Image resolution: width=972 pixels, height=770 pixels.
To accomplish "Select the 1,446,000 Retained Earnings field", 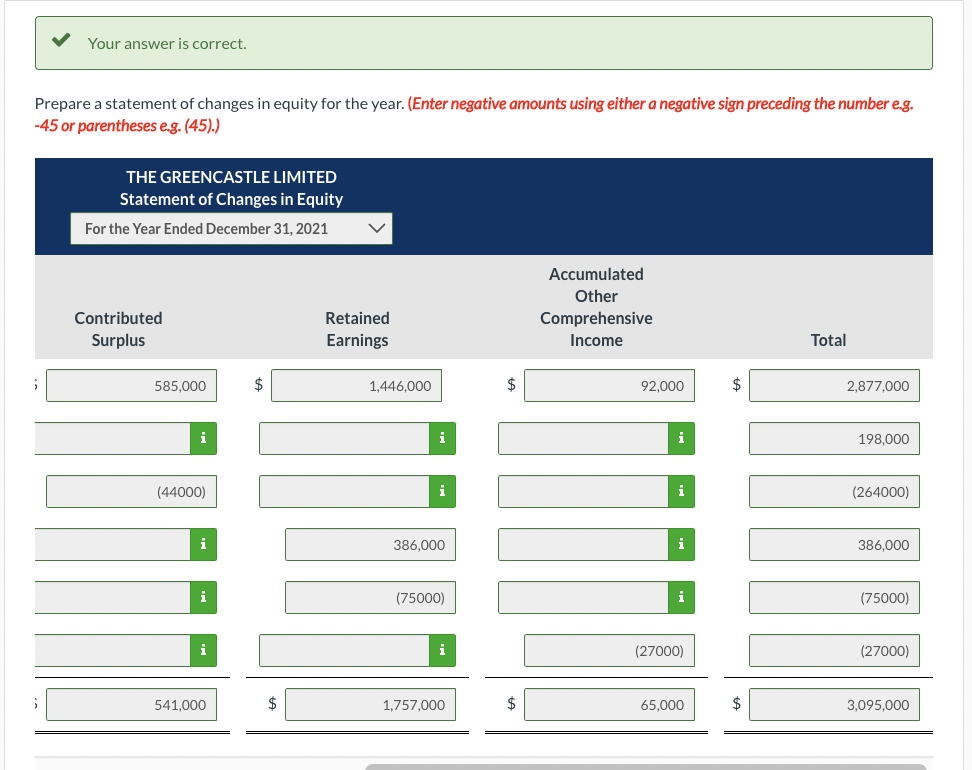I will point(356,386).
